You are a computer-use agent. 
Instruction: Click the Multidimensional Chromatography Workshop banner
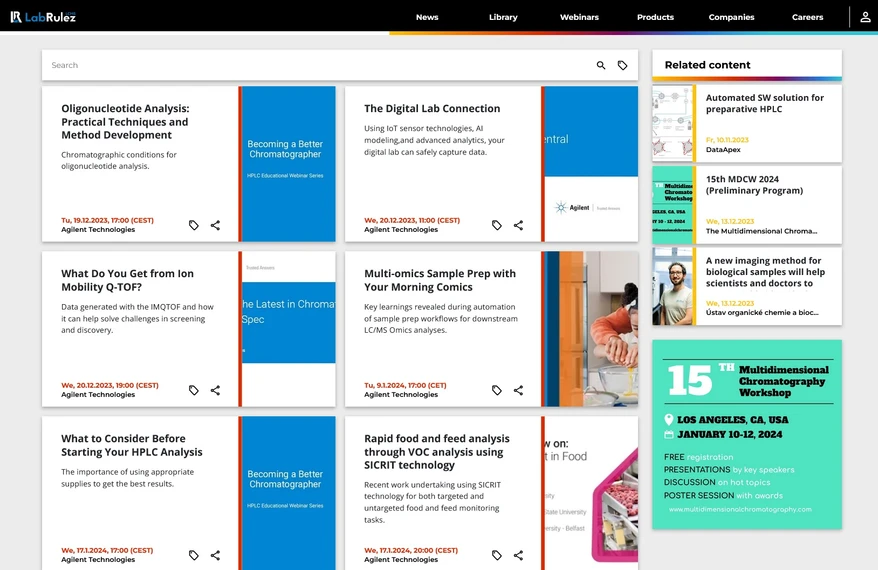746,434
